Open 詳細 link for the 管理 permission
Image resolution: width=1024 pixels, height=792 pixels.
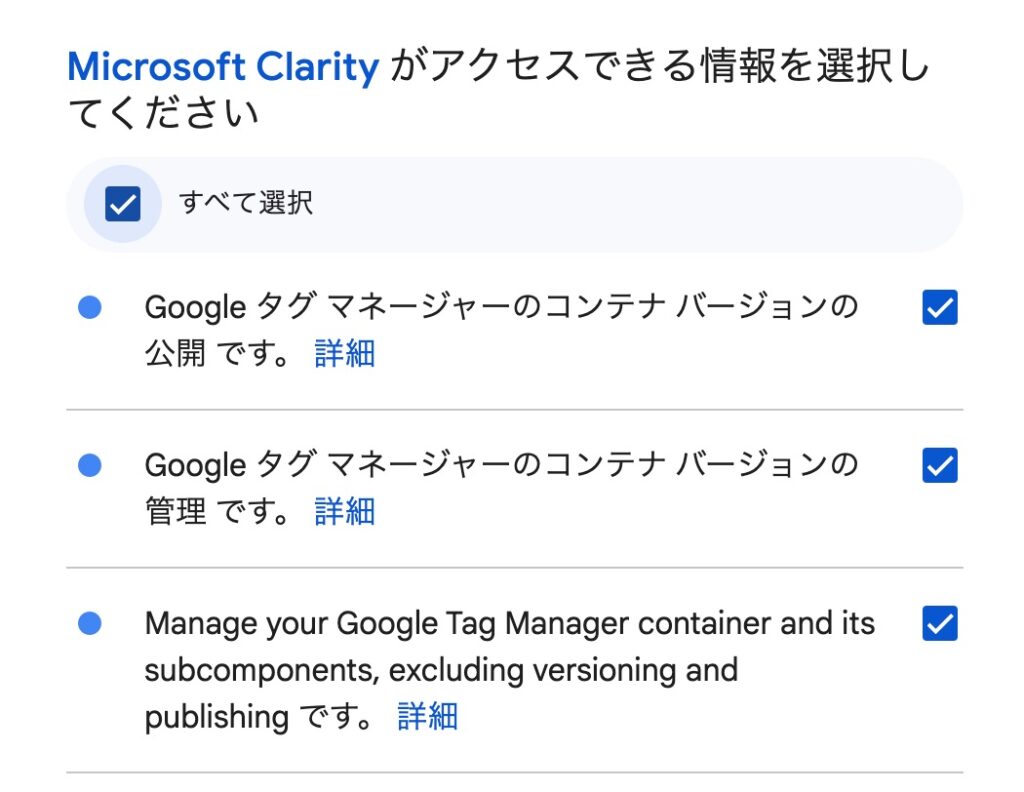tap(345, 511)
